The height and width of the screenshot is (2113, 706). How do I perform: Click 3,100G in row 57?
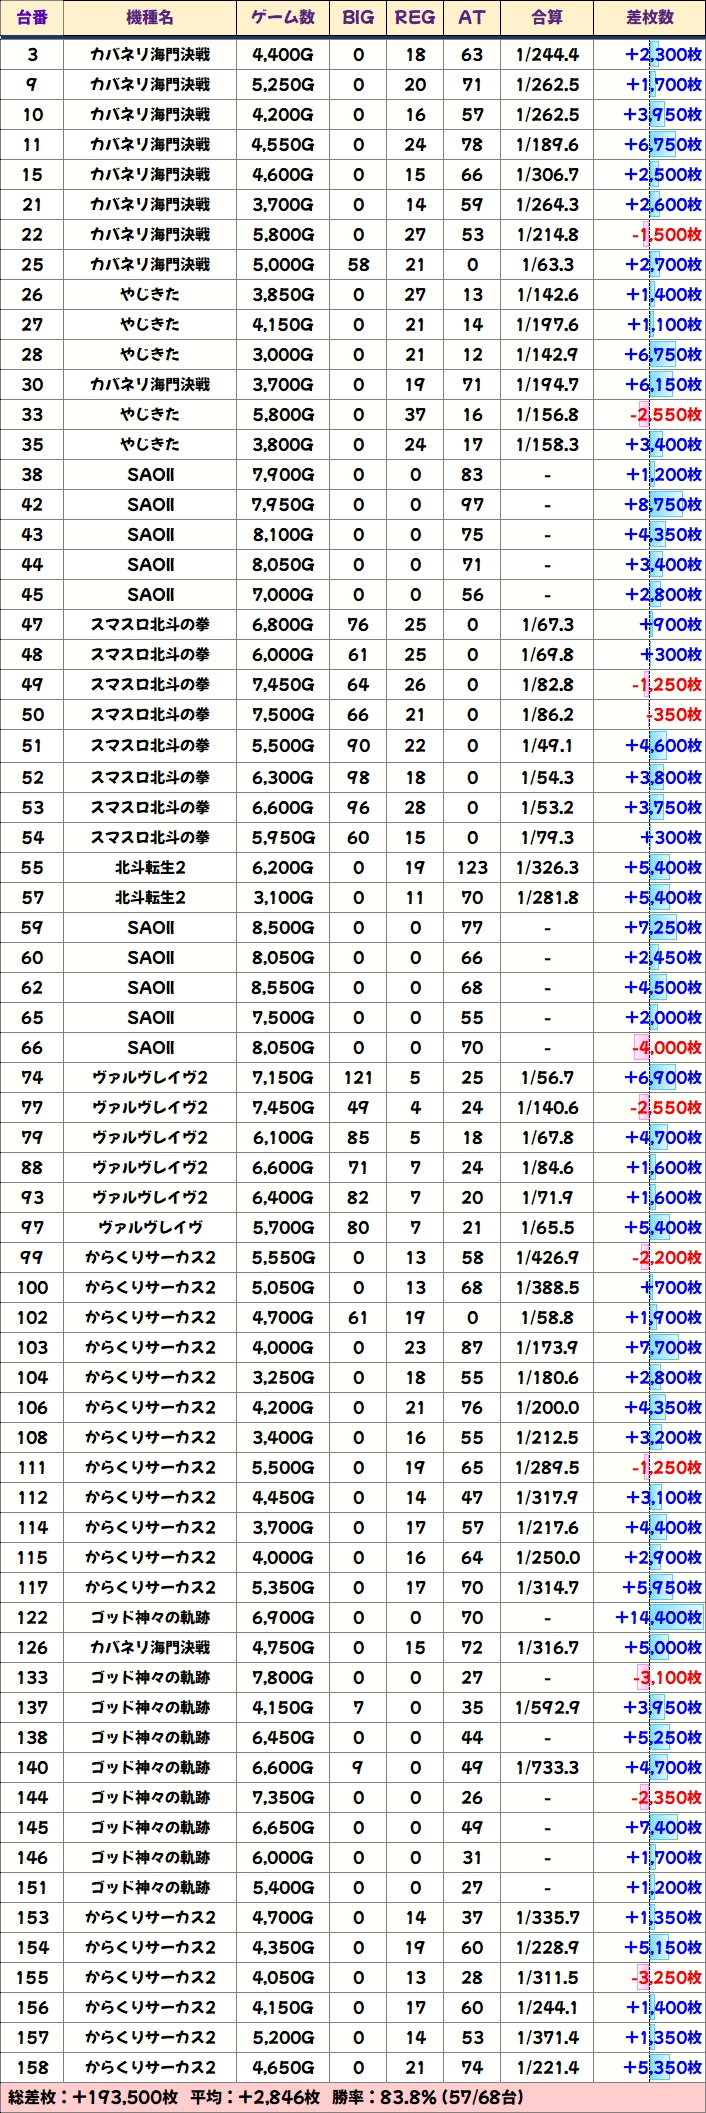pos(283,897)
